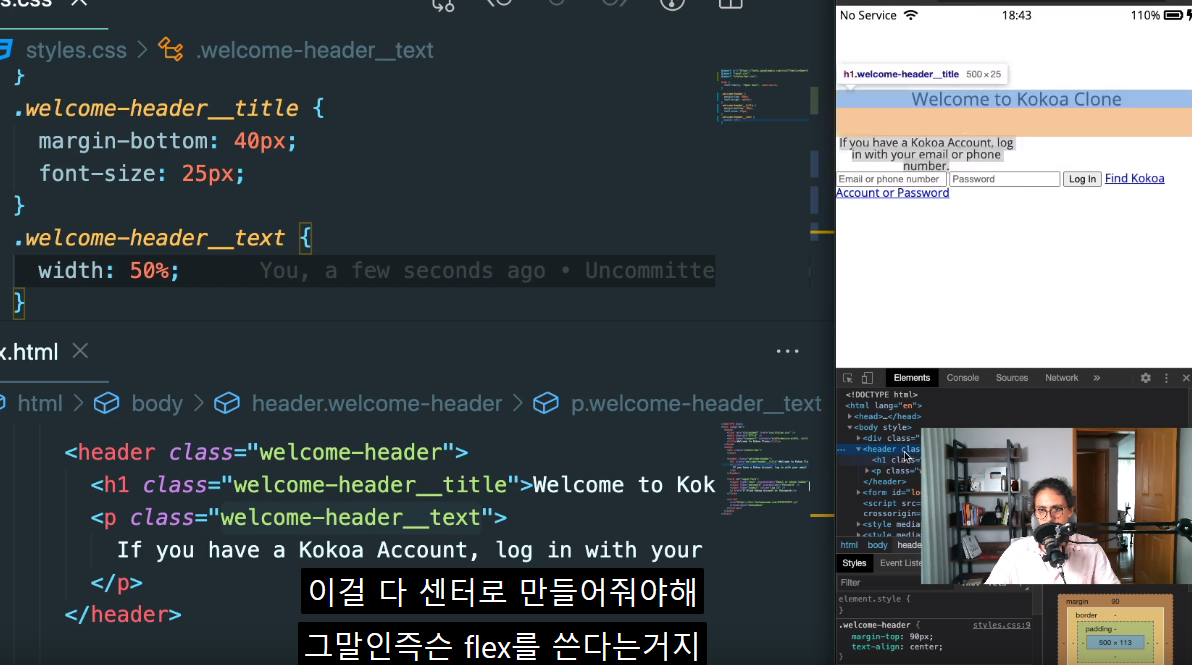
Task: Open the styles.css:9 source link
Action: (x=1001, y=625)
